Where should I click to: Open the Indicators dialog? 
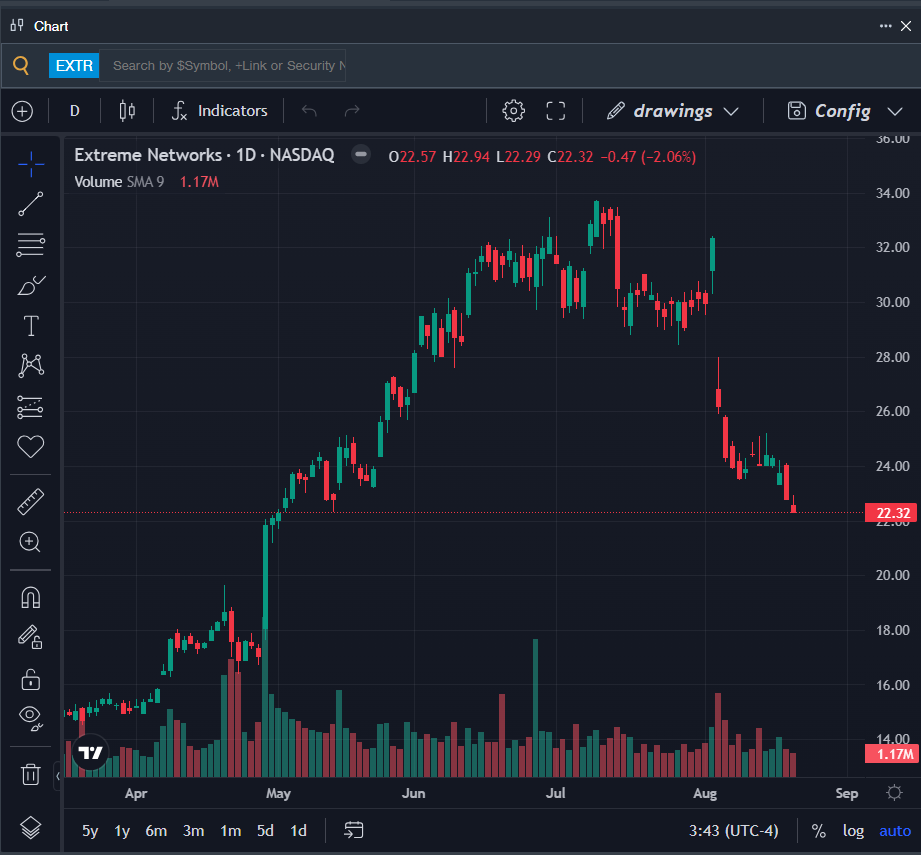pyautogui.click(x=220, y=111)
